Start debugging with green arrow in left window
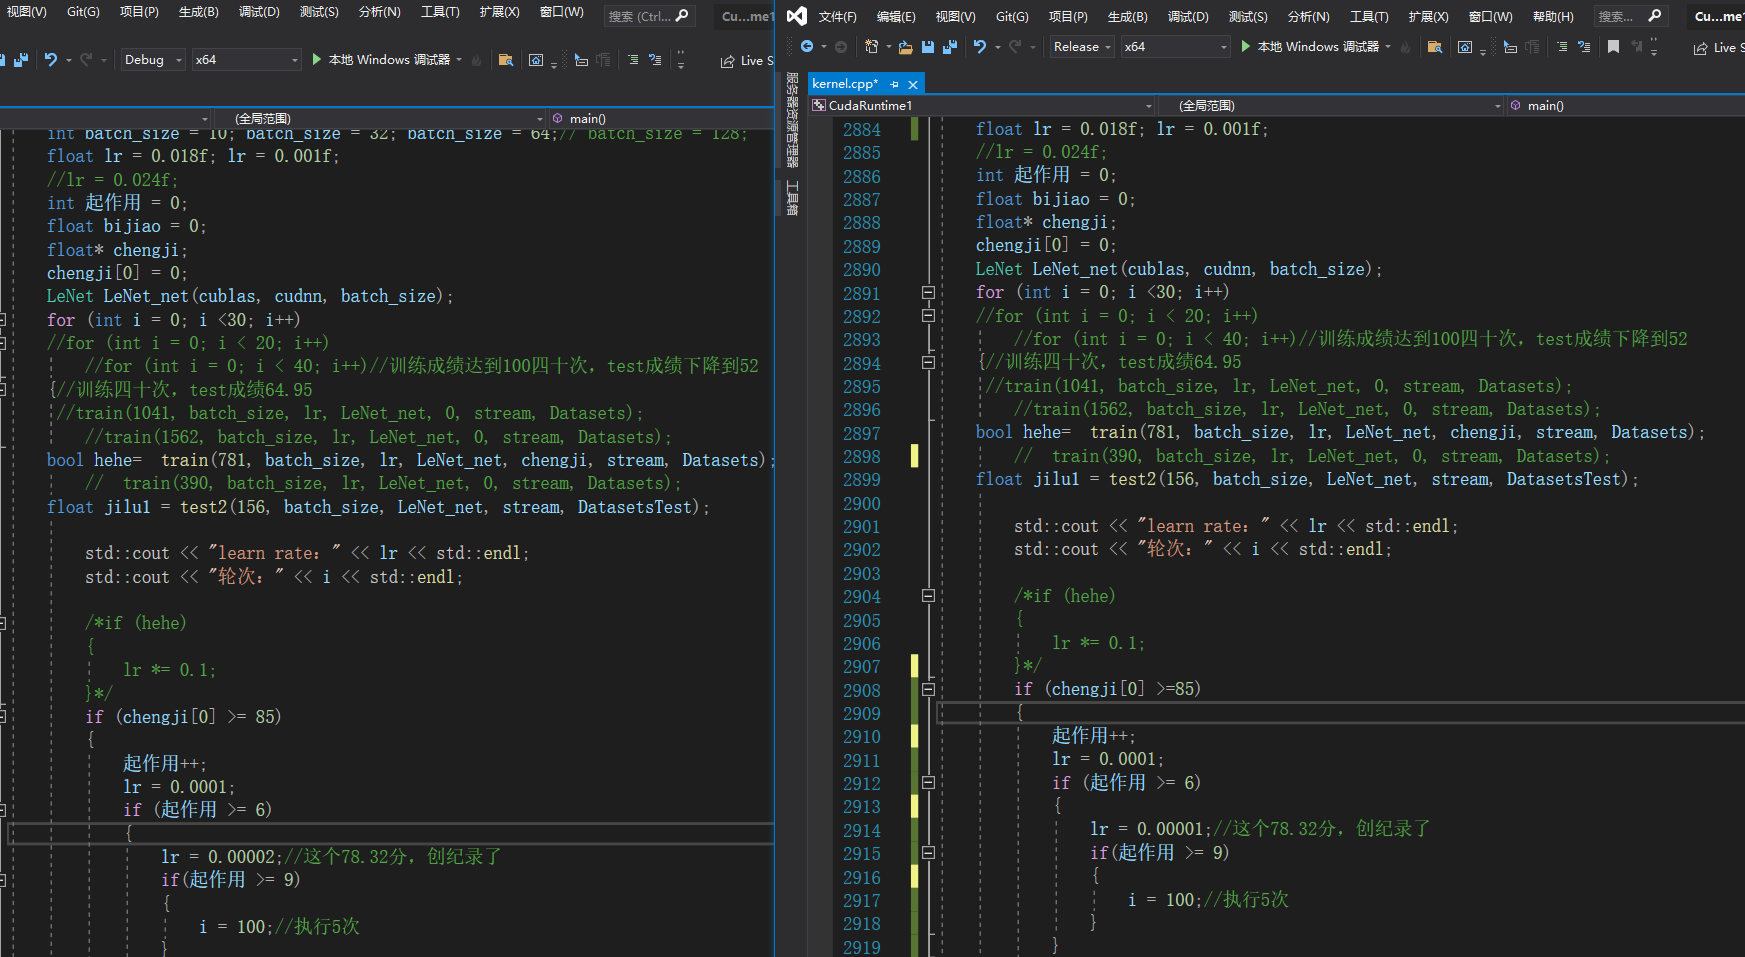This screenshot has width=1745, height=957. tap(317, 60)
